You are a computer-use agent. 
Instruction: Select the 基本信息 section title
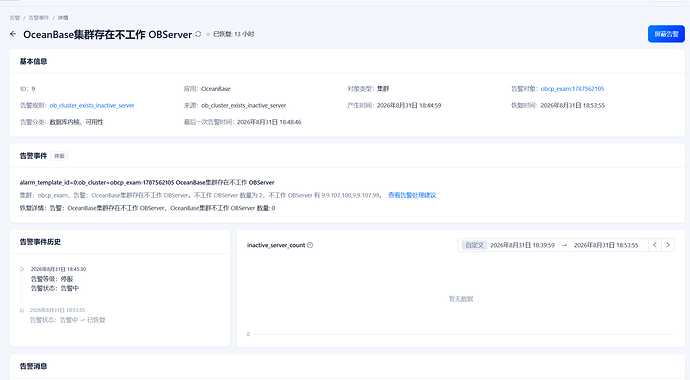(x=33, y=61)
